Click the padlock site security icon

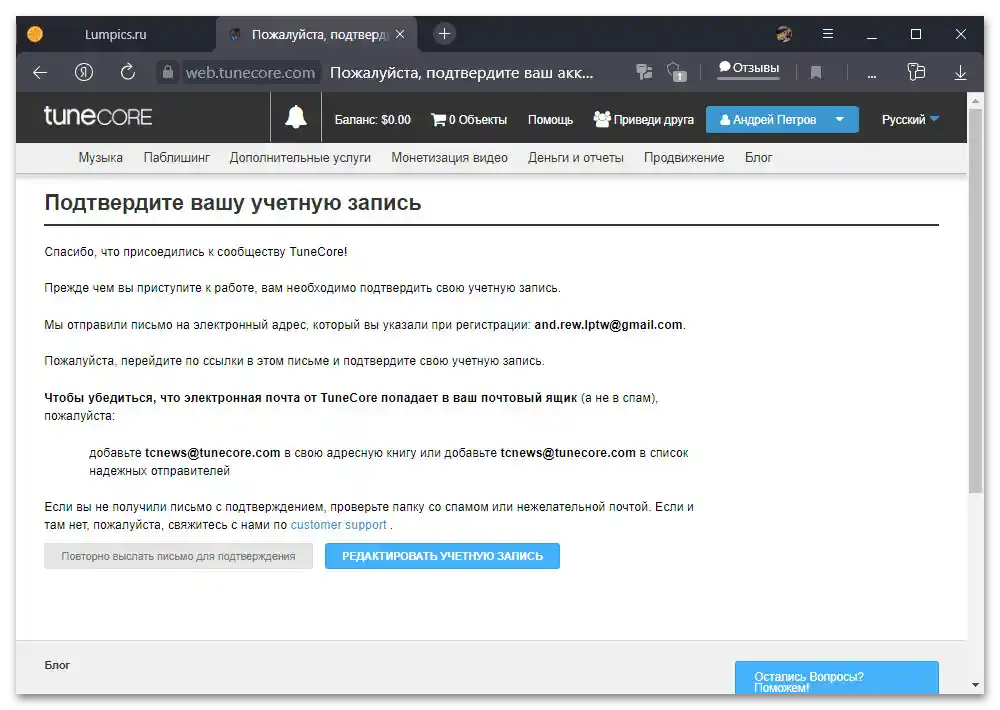pos(168,72)
